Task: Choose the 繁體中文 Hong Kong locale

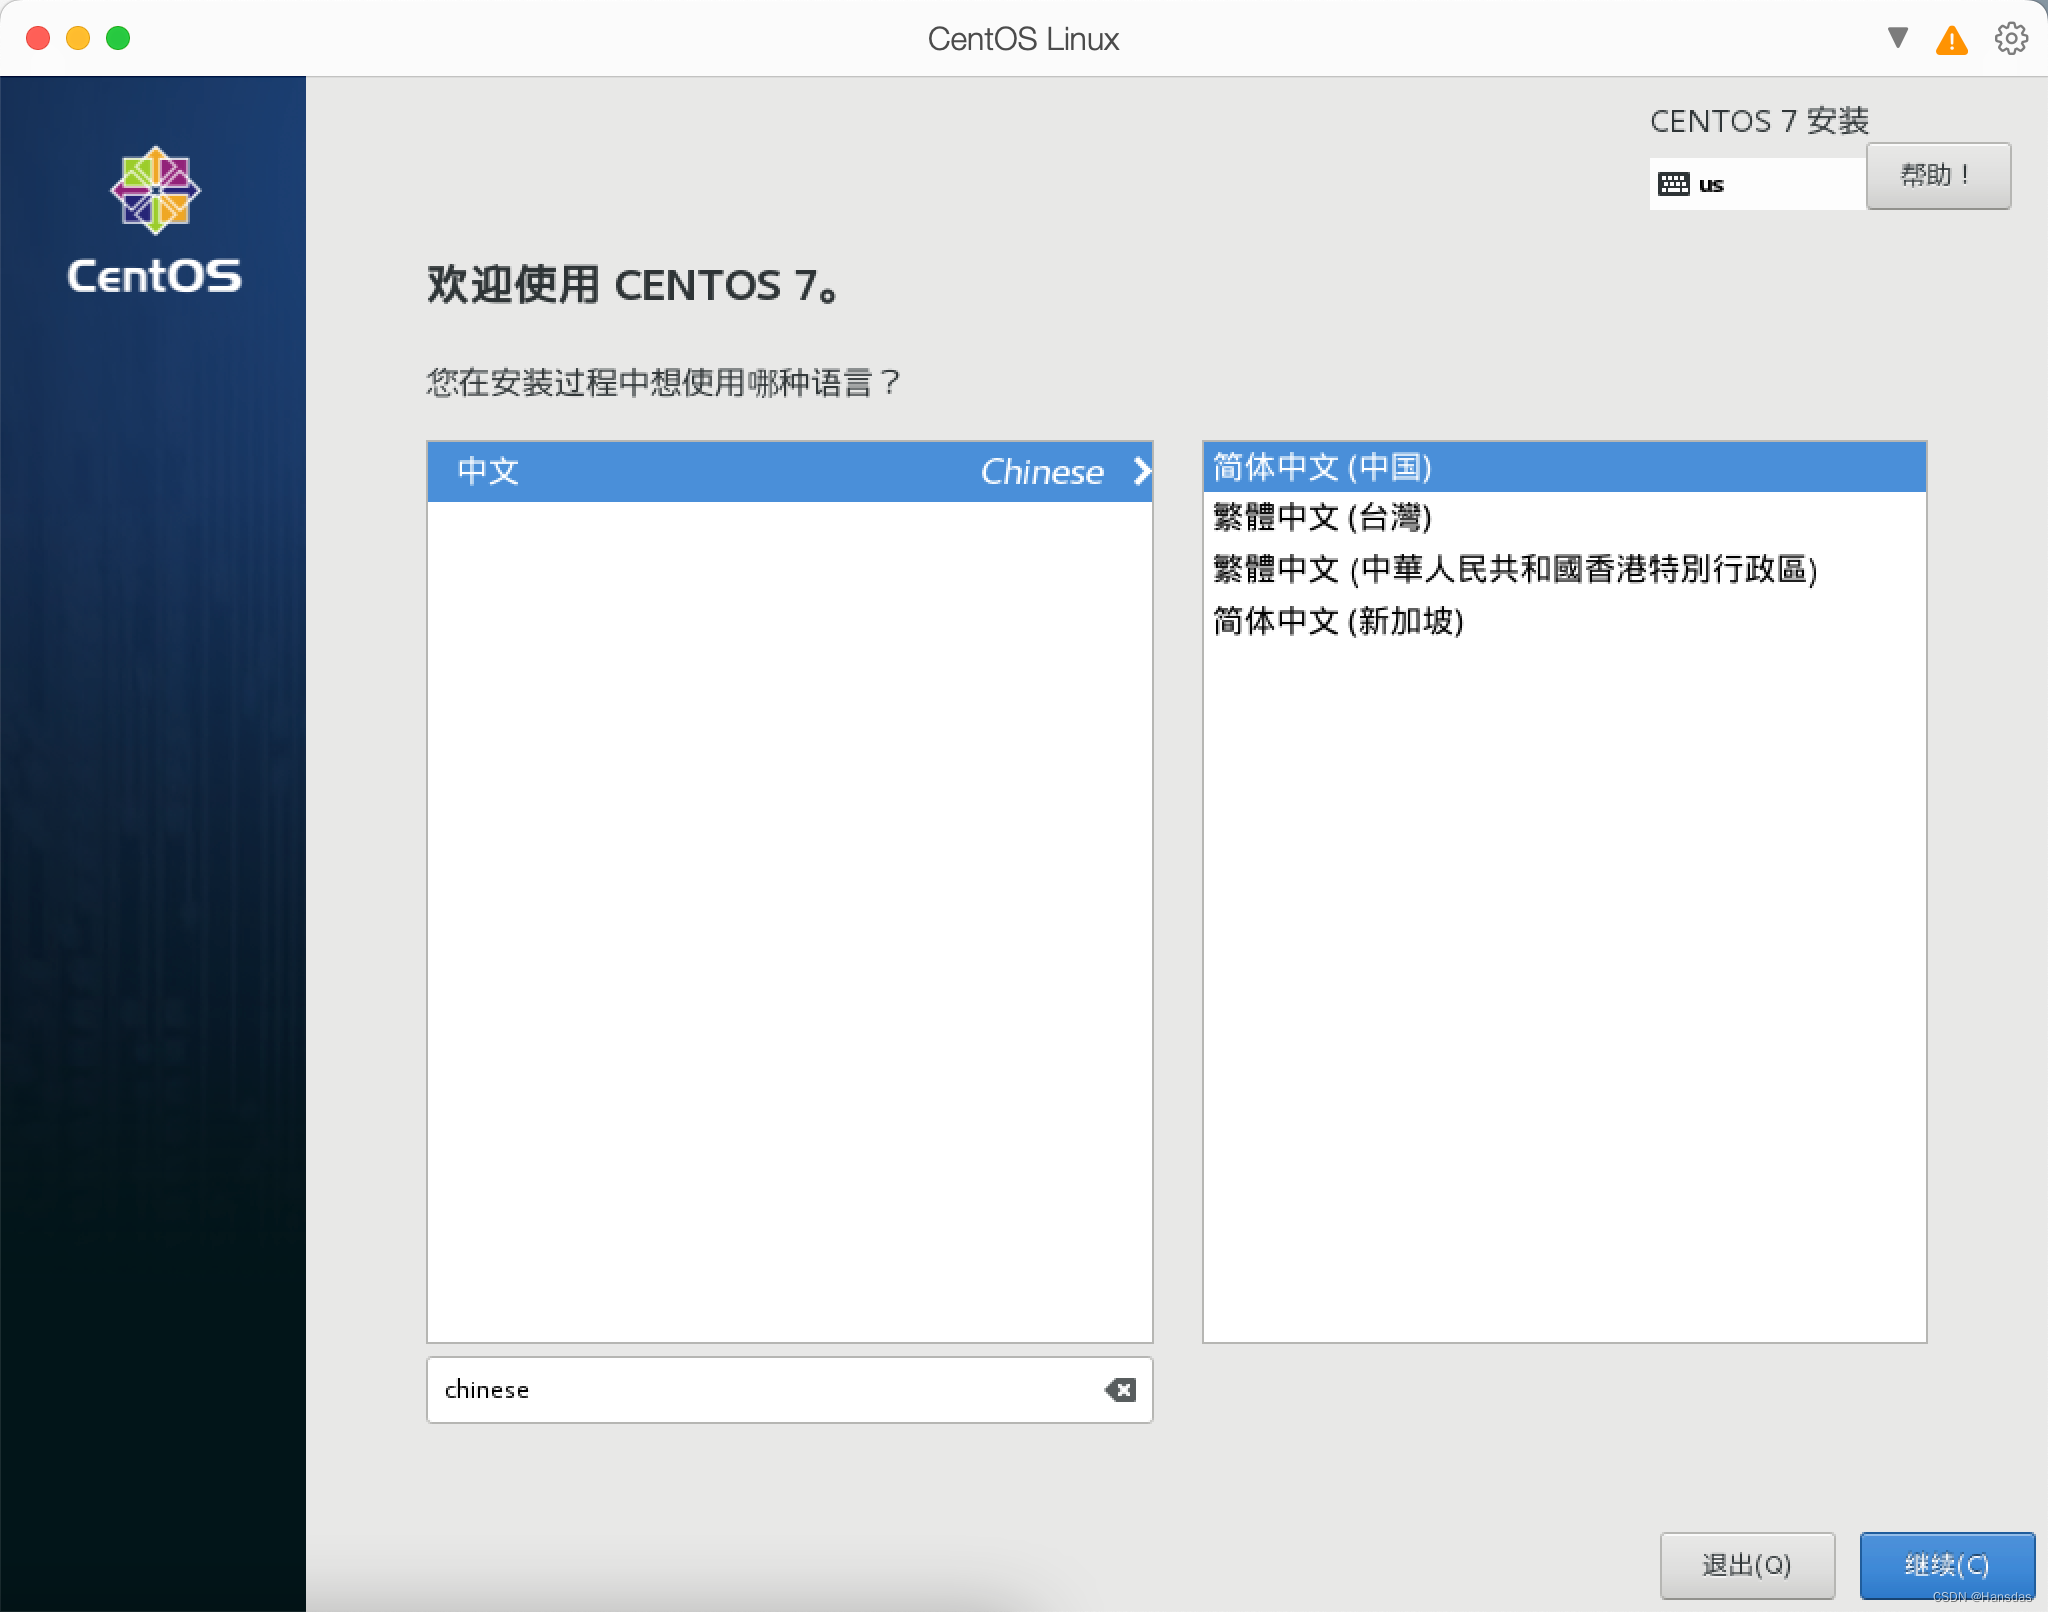Action: coord(1514,569)
